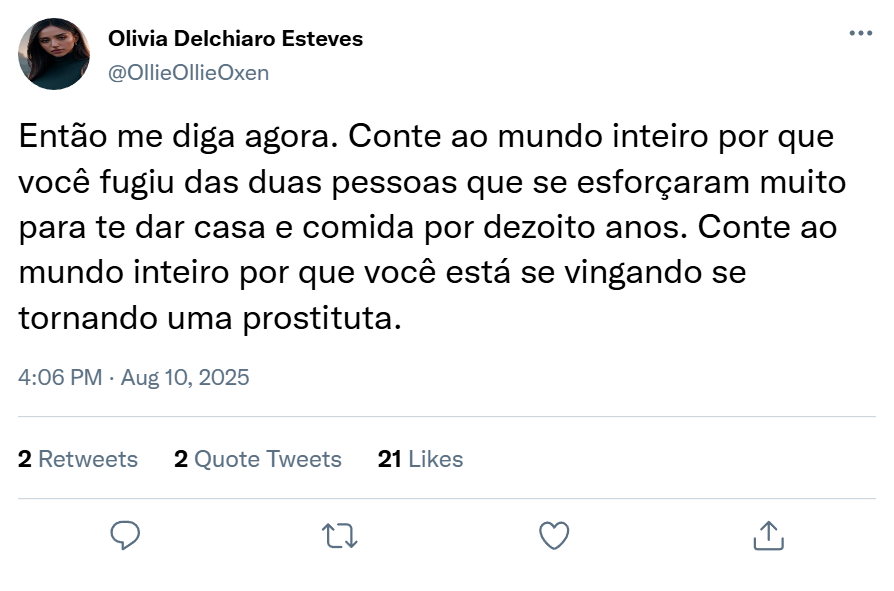Click the Aug 10, 2025 date

pyautogui.click(x=185, y=378)
